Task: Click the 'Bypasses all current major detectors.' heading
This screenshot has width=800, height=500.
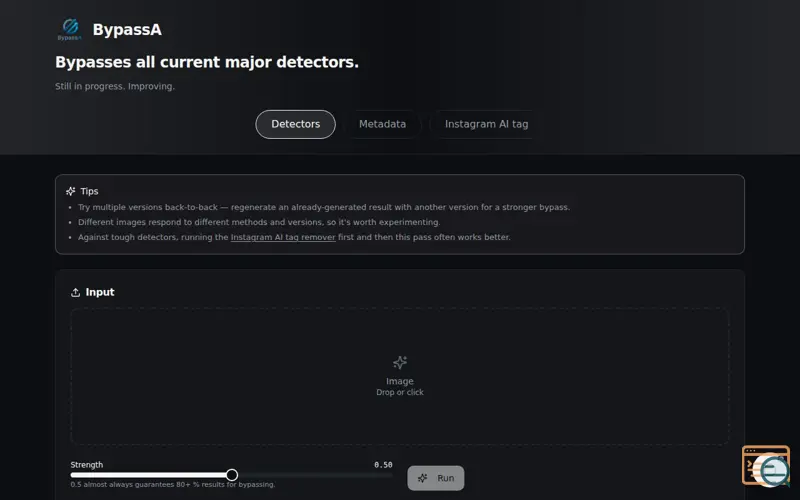Action: click(207, 62)
